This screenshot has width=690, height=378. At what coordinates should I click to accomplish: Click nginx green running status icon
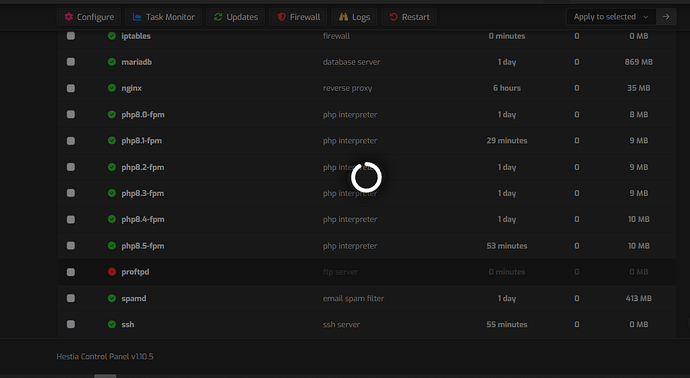click(112, 88)
